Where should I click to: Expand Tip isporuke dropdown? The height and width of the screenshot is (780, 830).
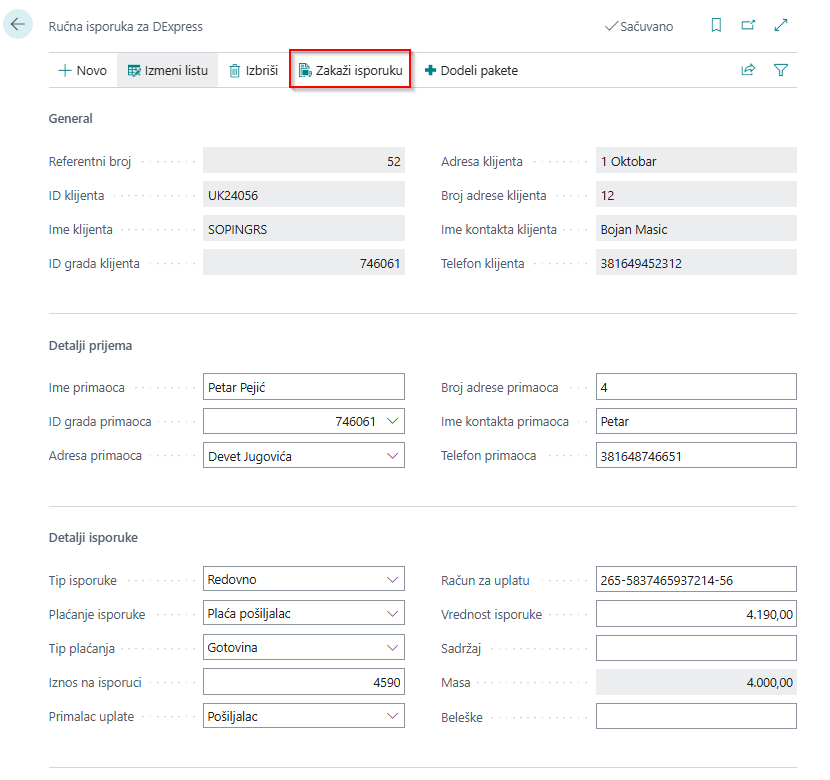(391, 579)
